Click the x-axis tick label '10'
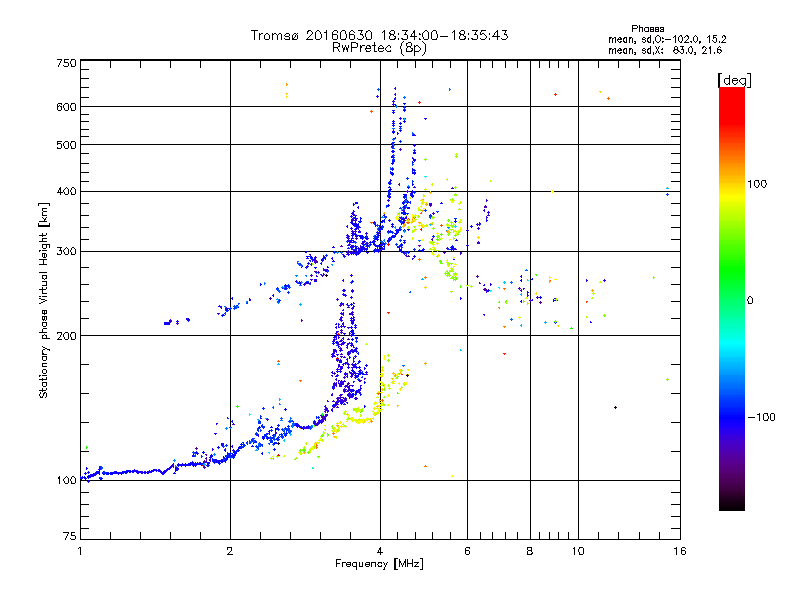This screenshot has width=800, height=600. [578, 551]
